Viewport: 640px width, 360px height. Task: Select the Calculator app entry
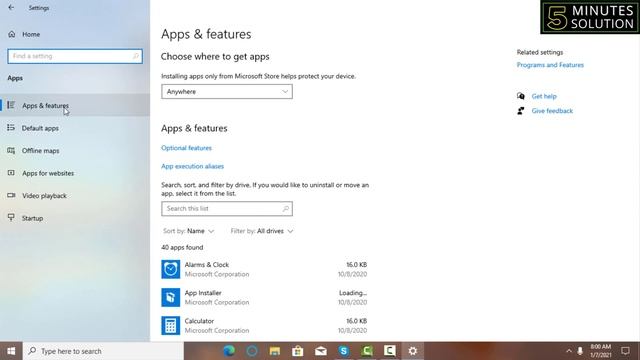[264, 326]
